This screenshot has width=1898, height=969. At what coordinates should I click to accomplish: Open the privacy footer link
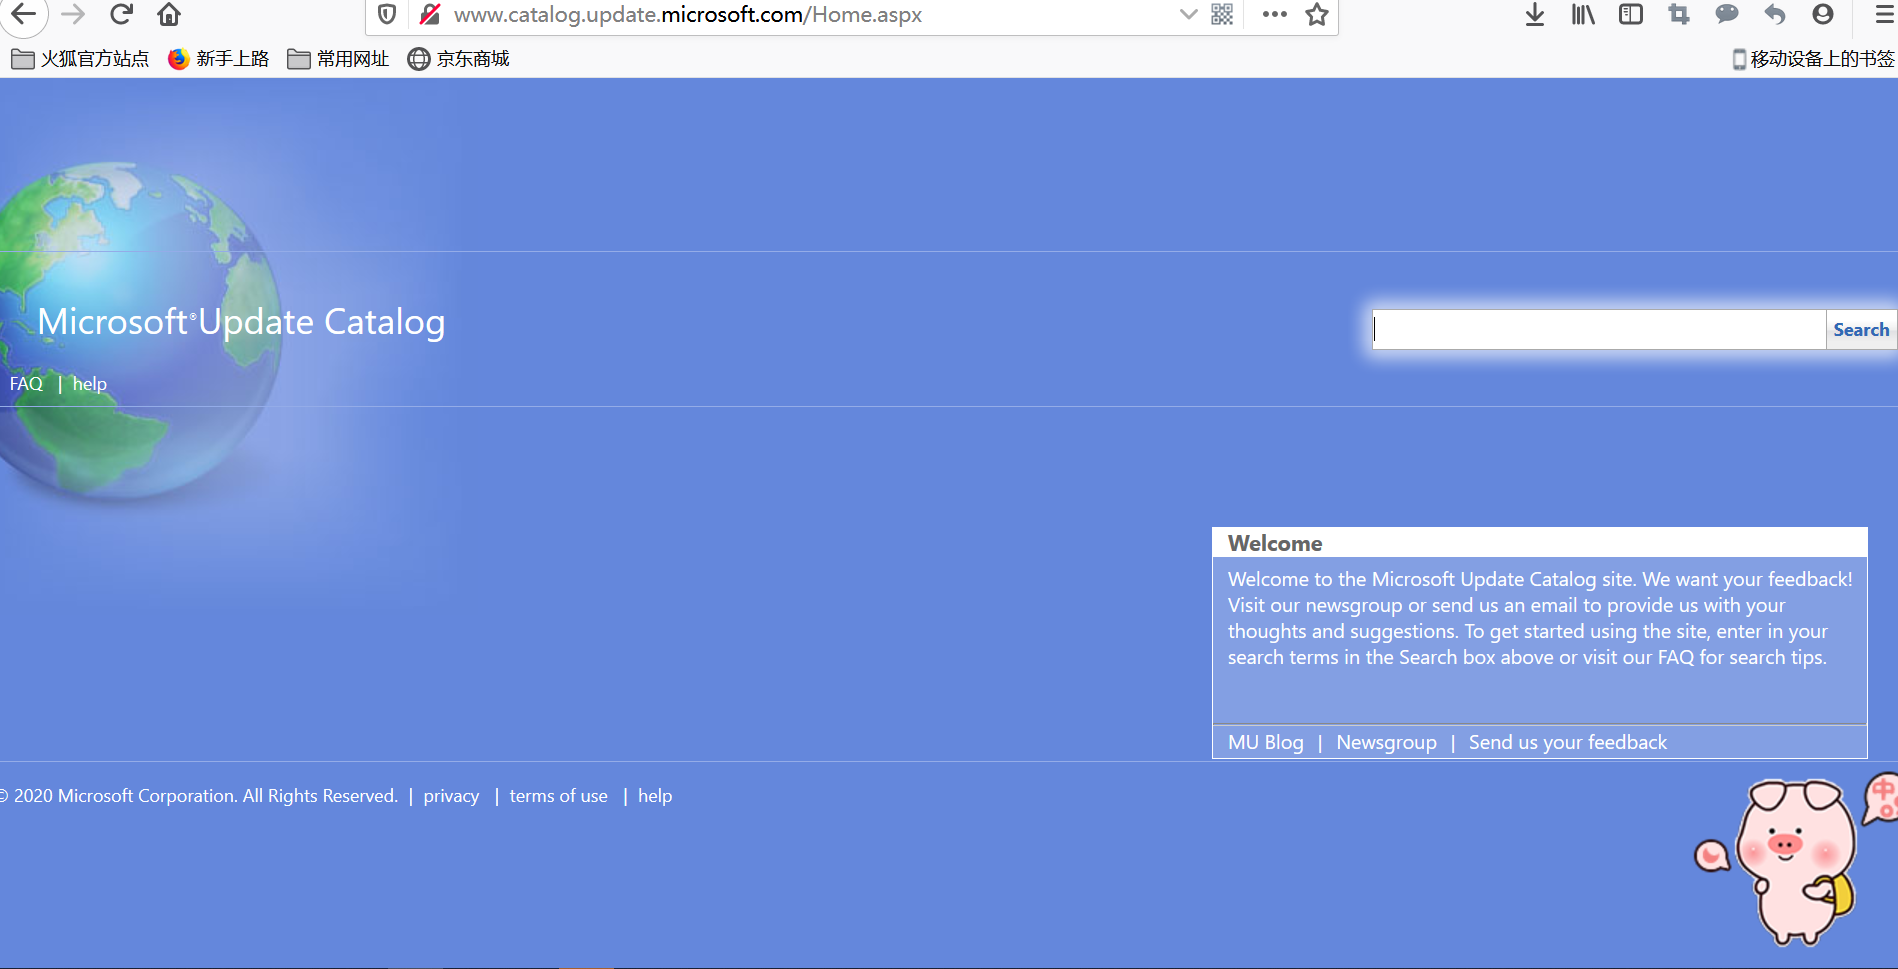tap(451, 796)
